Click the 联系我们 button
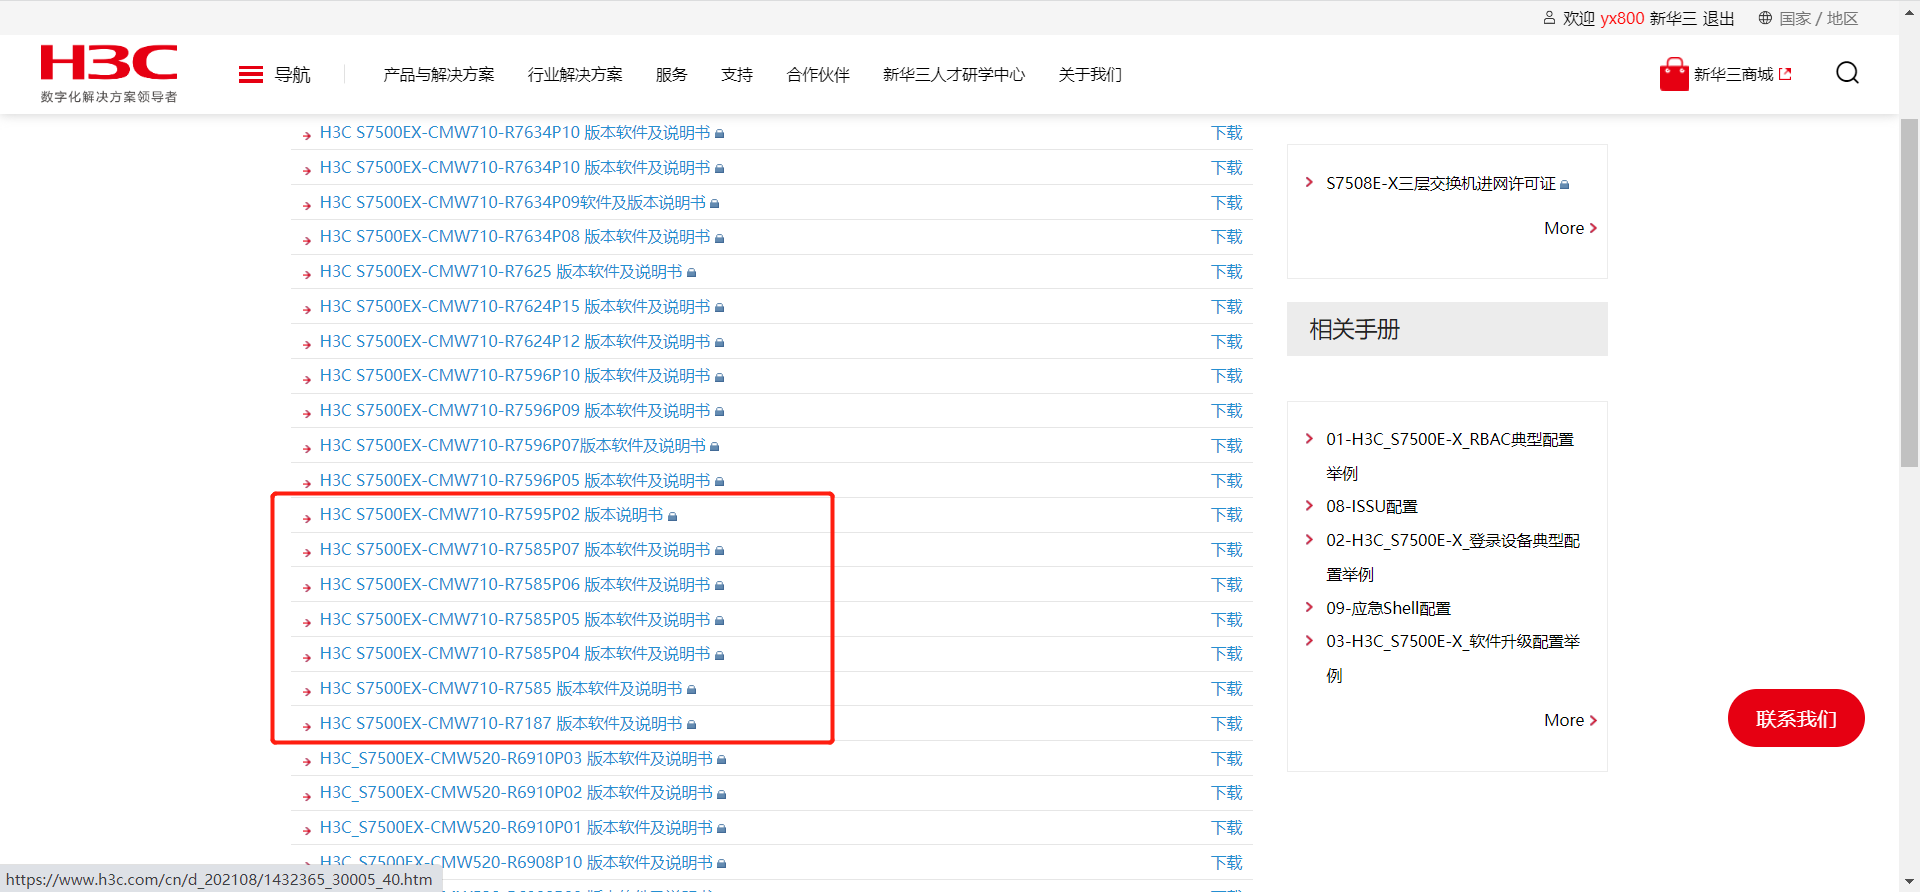This screenshot has width=1920, height=892. [1796, 718]
